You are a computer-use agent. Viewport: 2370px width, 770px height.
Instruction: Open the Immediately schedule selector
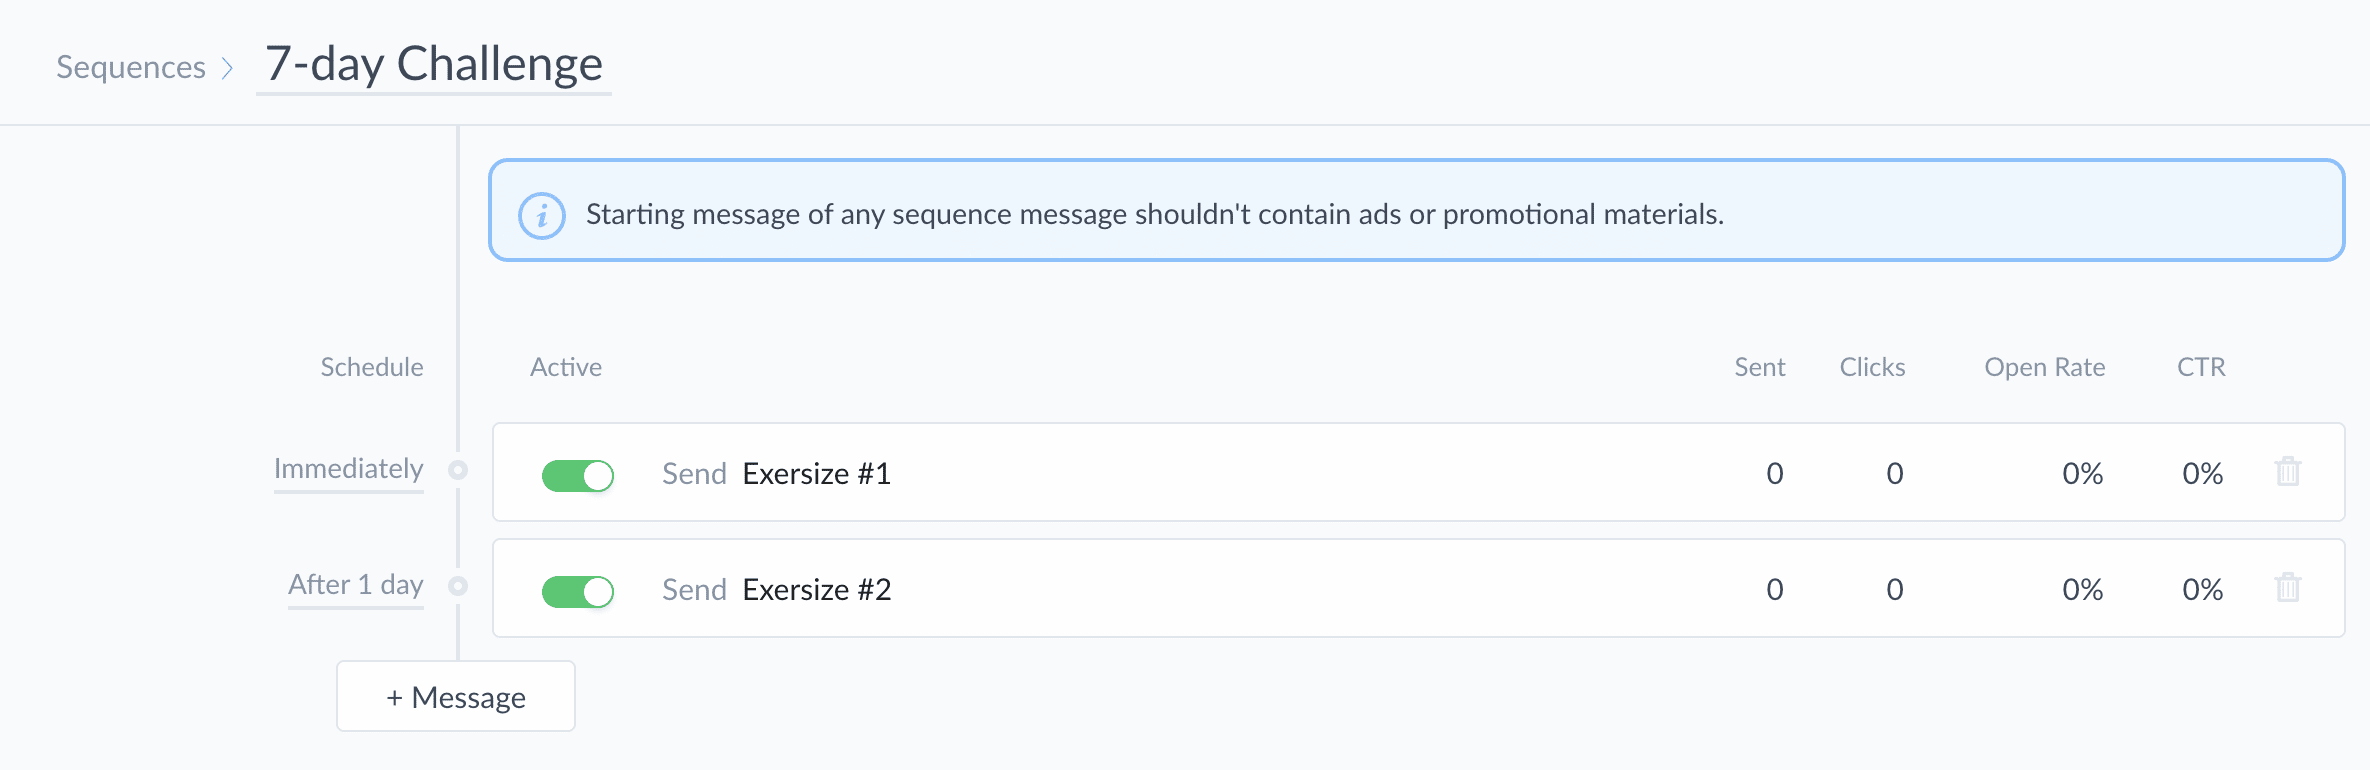tap(349, 469)
